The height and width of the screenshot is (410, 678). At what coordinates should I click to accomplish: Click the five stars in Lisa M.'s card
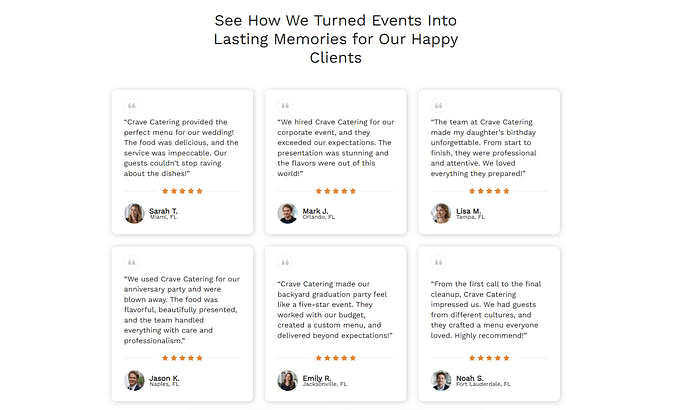point(489,191)
